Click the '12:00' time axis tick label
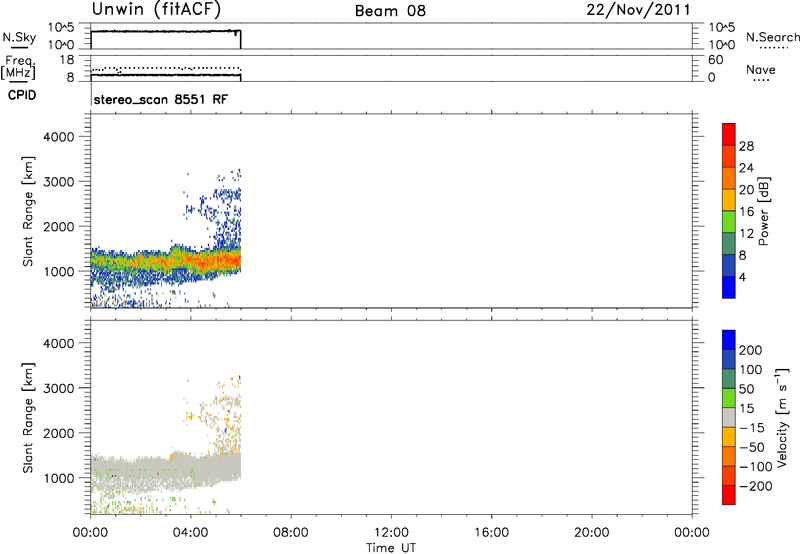This screenshot has height=554, width=800. [391, 532]
